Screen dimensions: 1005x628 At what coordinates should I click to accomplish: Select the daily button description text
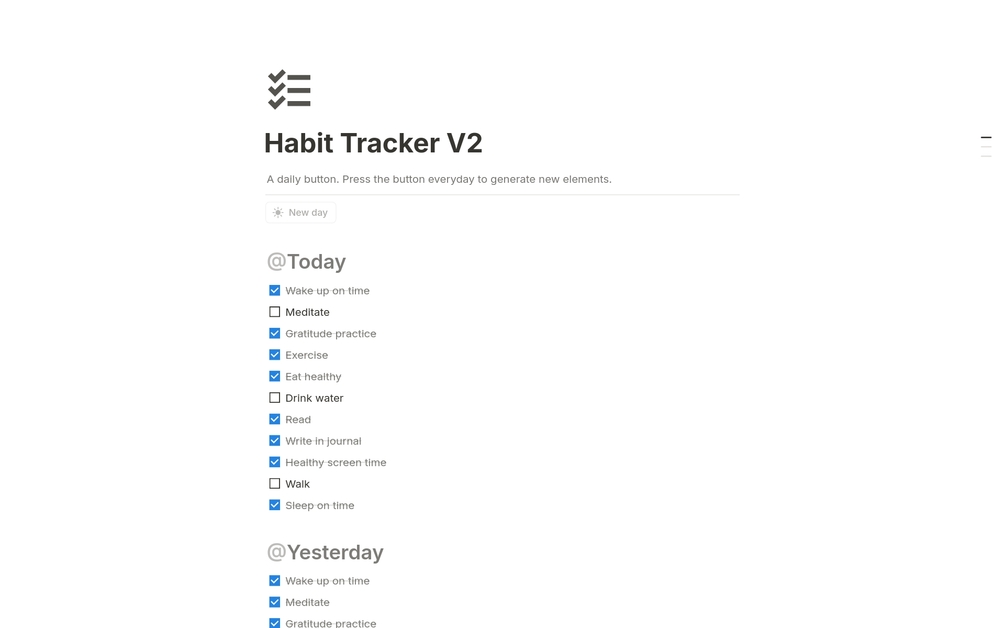pyautogui.click(x=437, y=179)
